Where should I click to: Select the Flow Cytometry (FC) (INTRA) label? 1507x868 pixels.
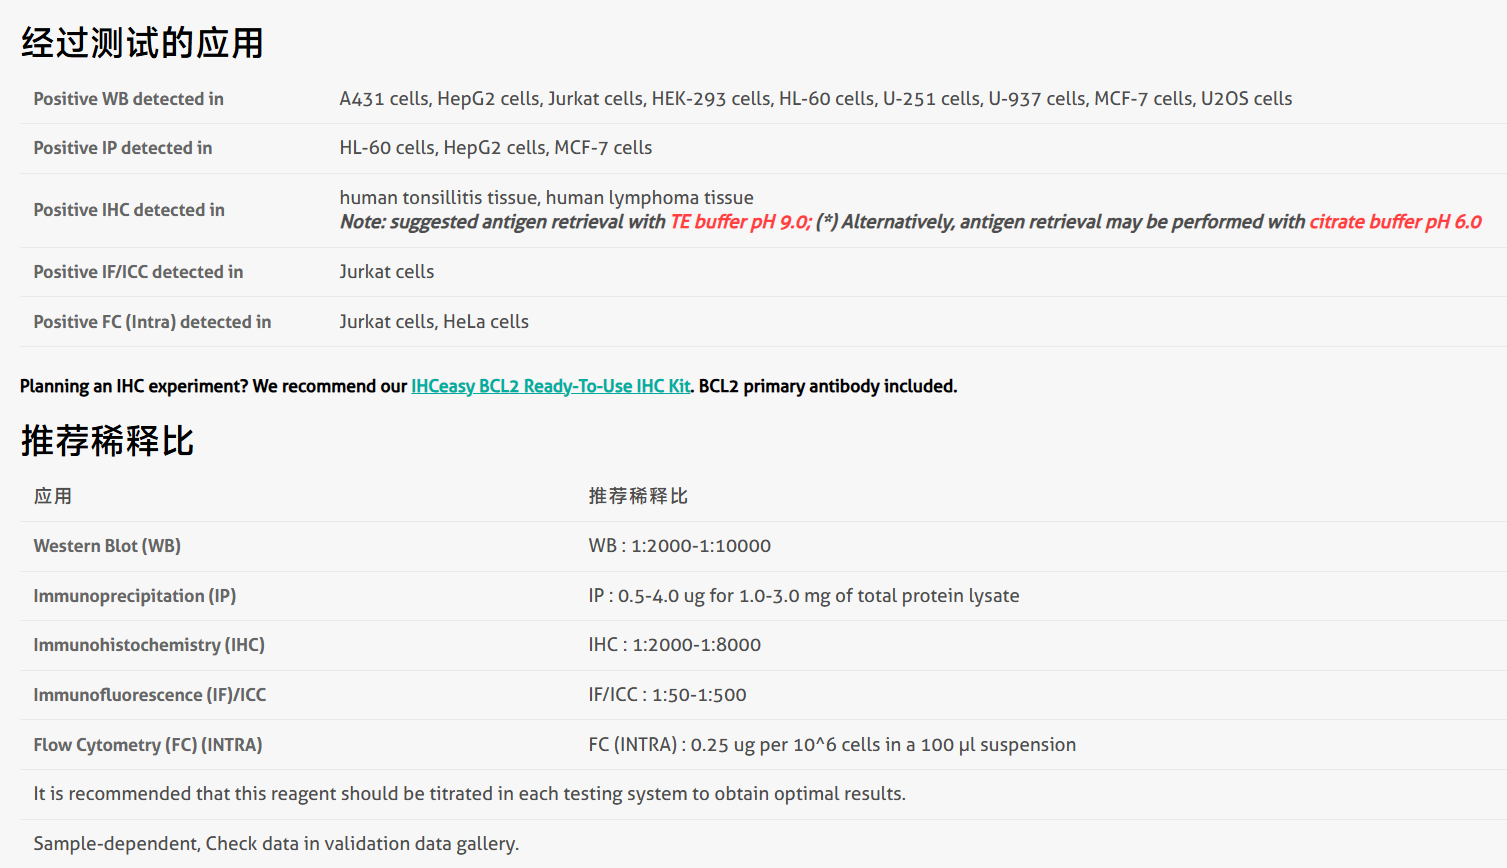pos(147,745)
